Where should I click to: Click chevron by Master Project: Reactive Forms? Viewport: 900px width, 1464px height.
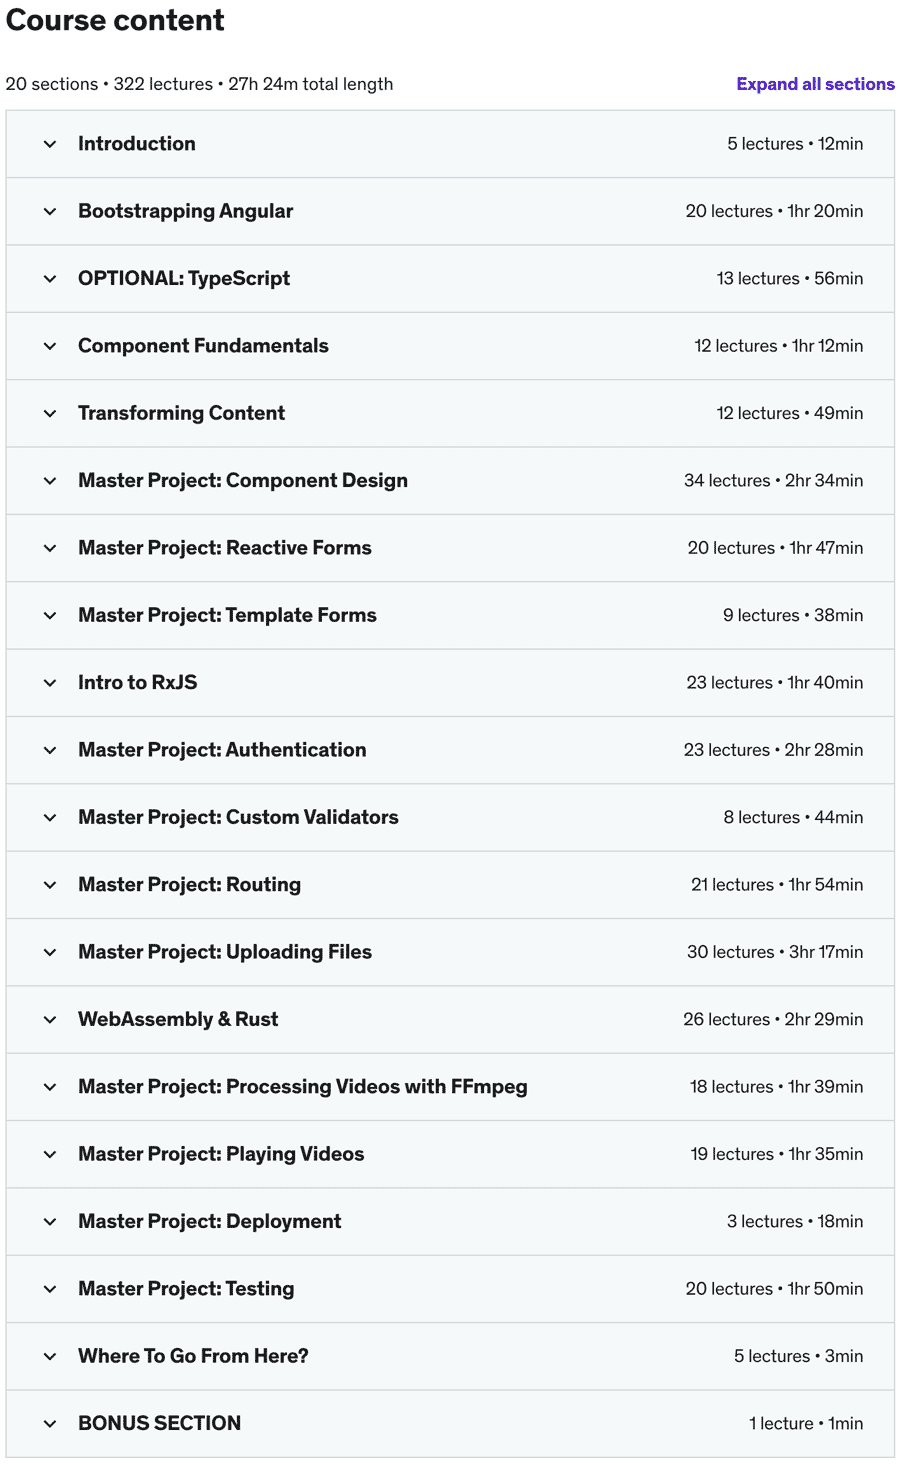tap(50, 548)
